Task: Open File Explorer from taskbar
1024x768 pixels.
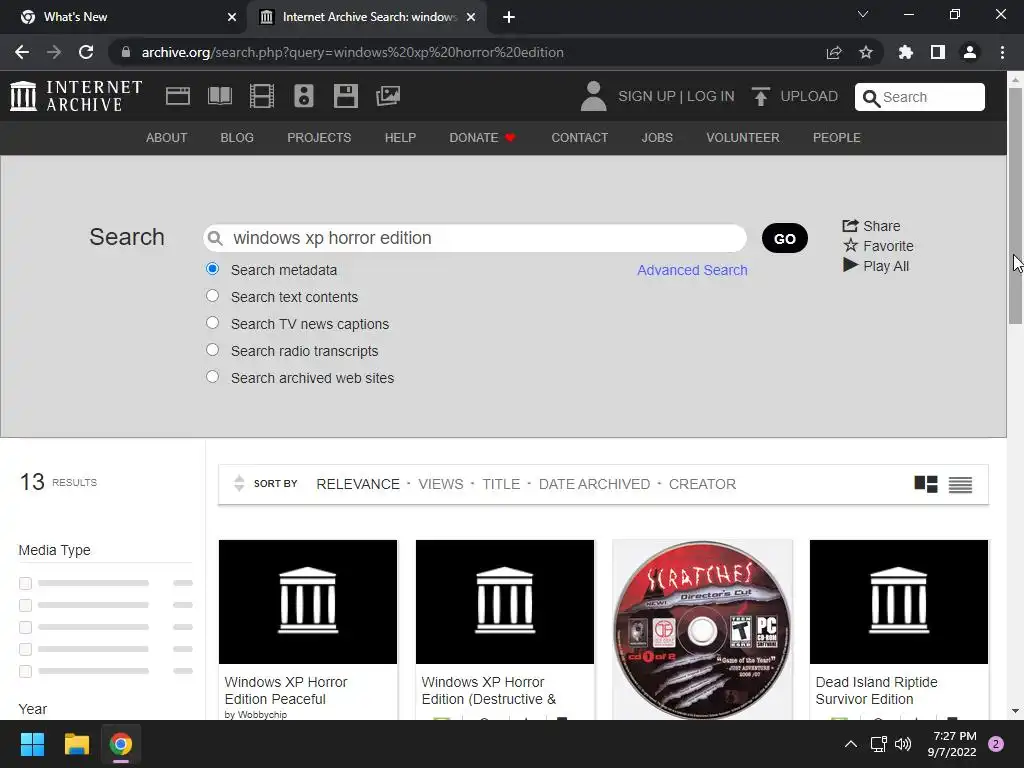Action: (x=76, y=744)
